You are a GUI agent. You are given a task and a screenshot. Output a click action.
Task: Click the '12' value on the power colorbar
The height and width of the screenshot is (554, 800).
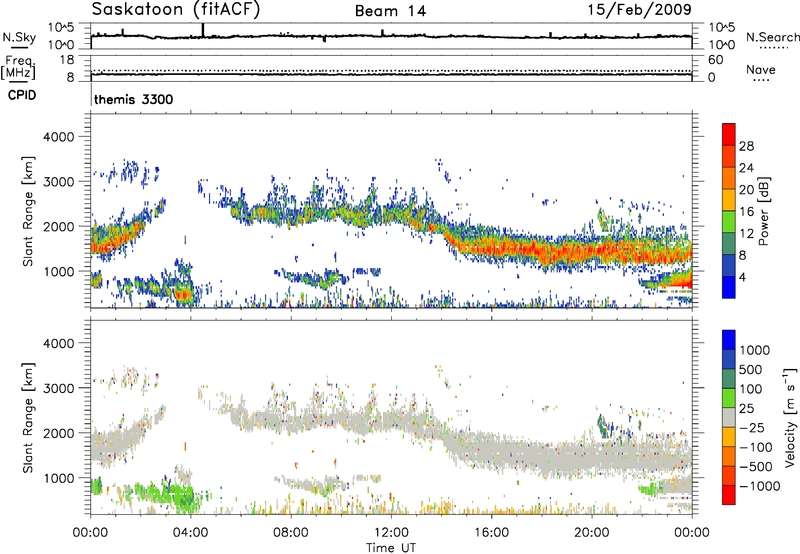pyautogui.click(x=746, y=234)
